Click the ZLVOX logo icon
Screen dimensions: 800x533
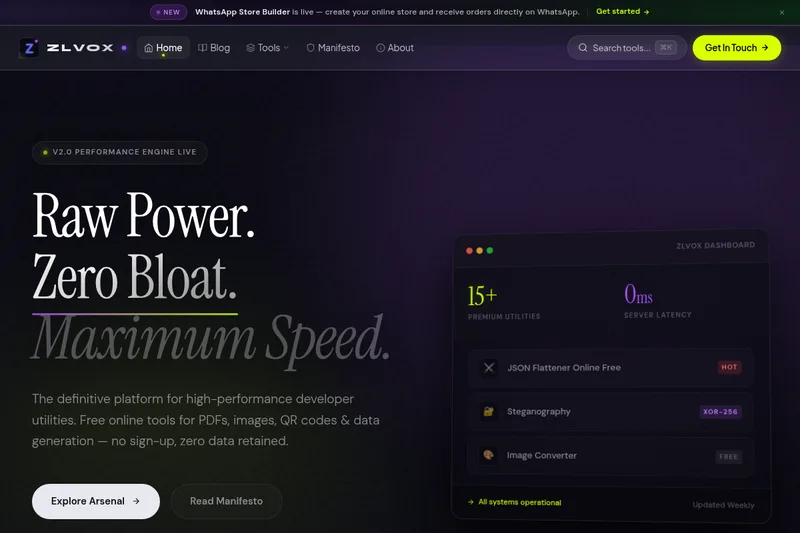[x=29, y=48]
